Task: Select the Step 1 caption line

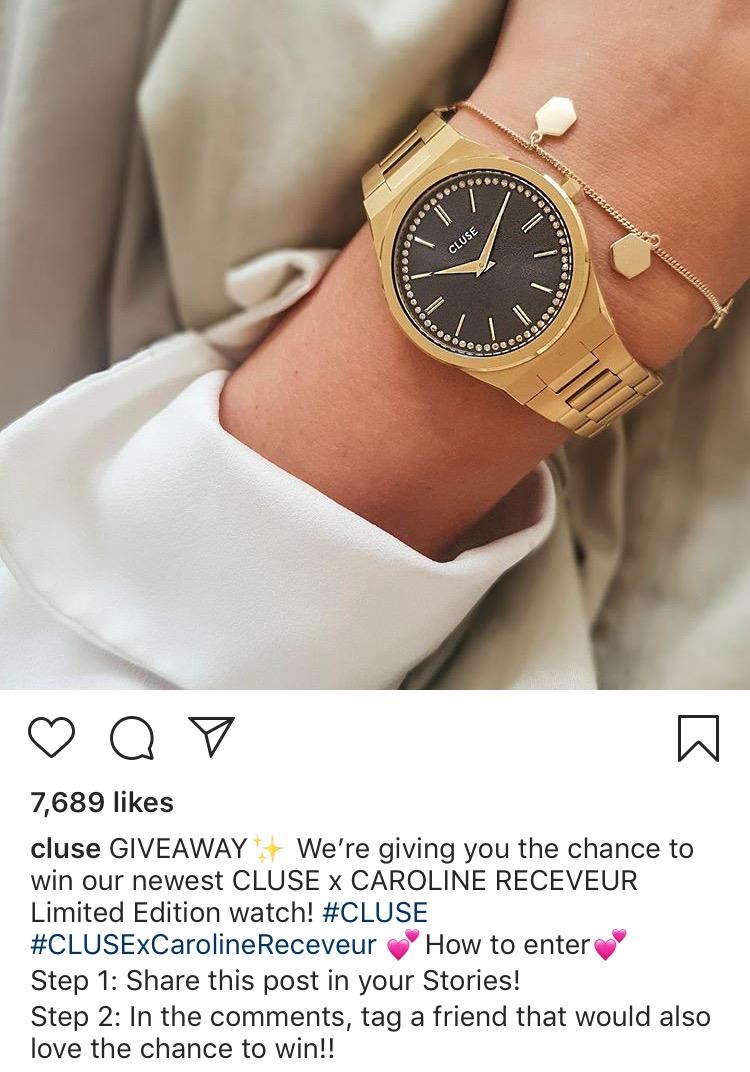Action: 276,981
